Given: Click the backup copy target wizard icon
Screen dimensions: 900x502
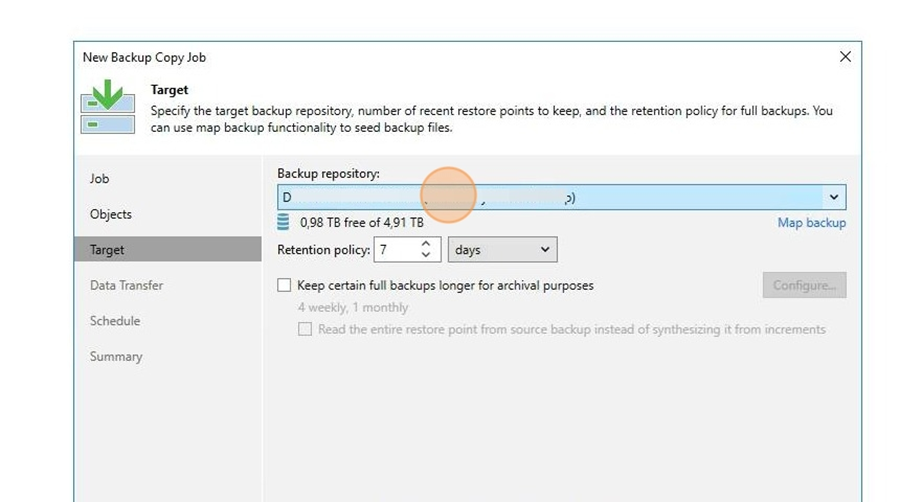Looking at the screenshot, I should 108,107.
